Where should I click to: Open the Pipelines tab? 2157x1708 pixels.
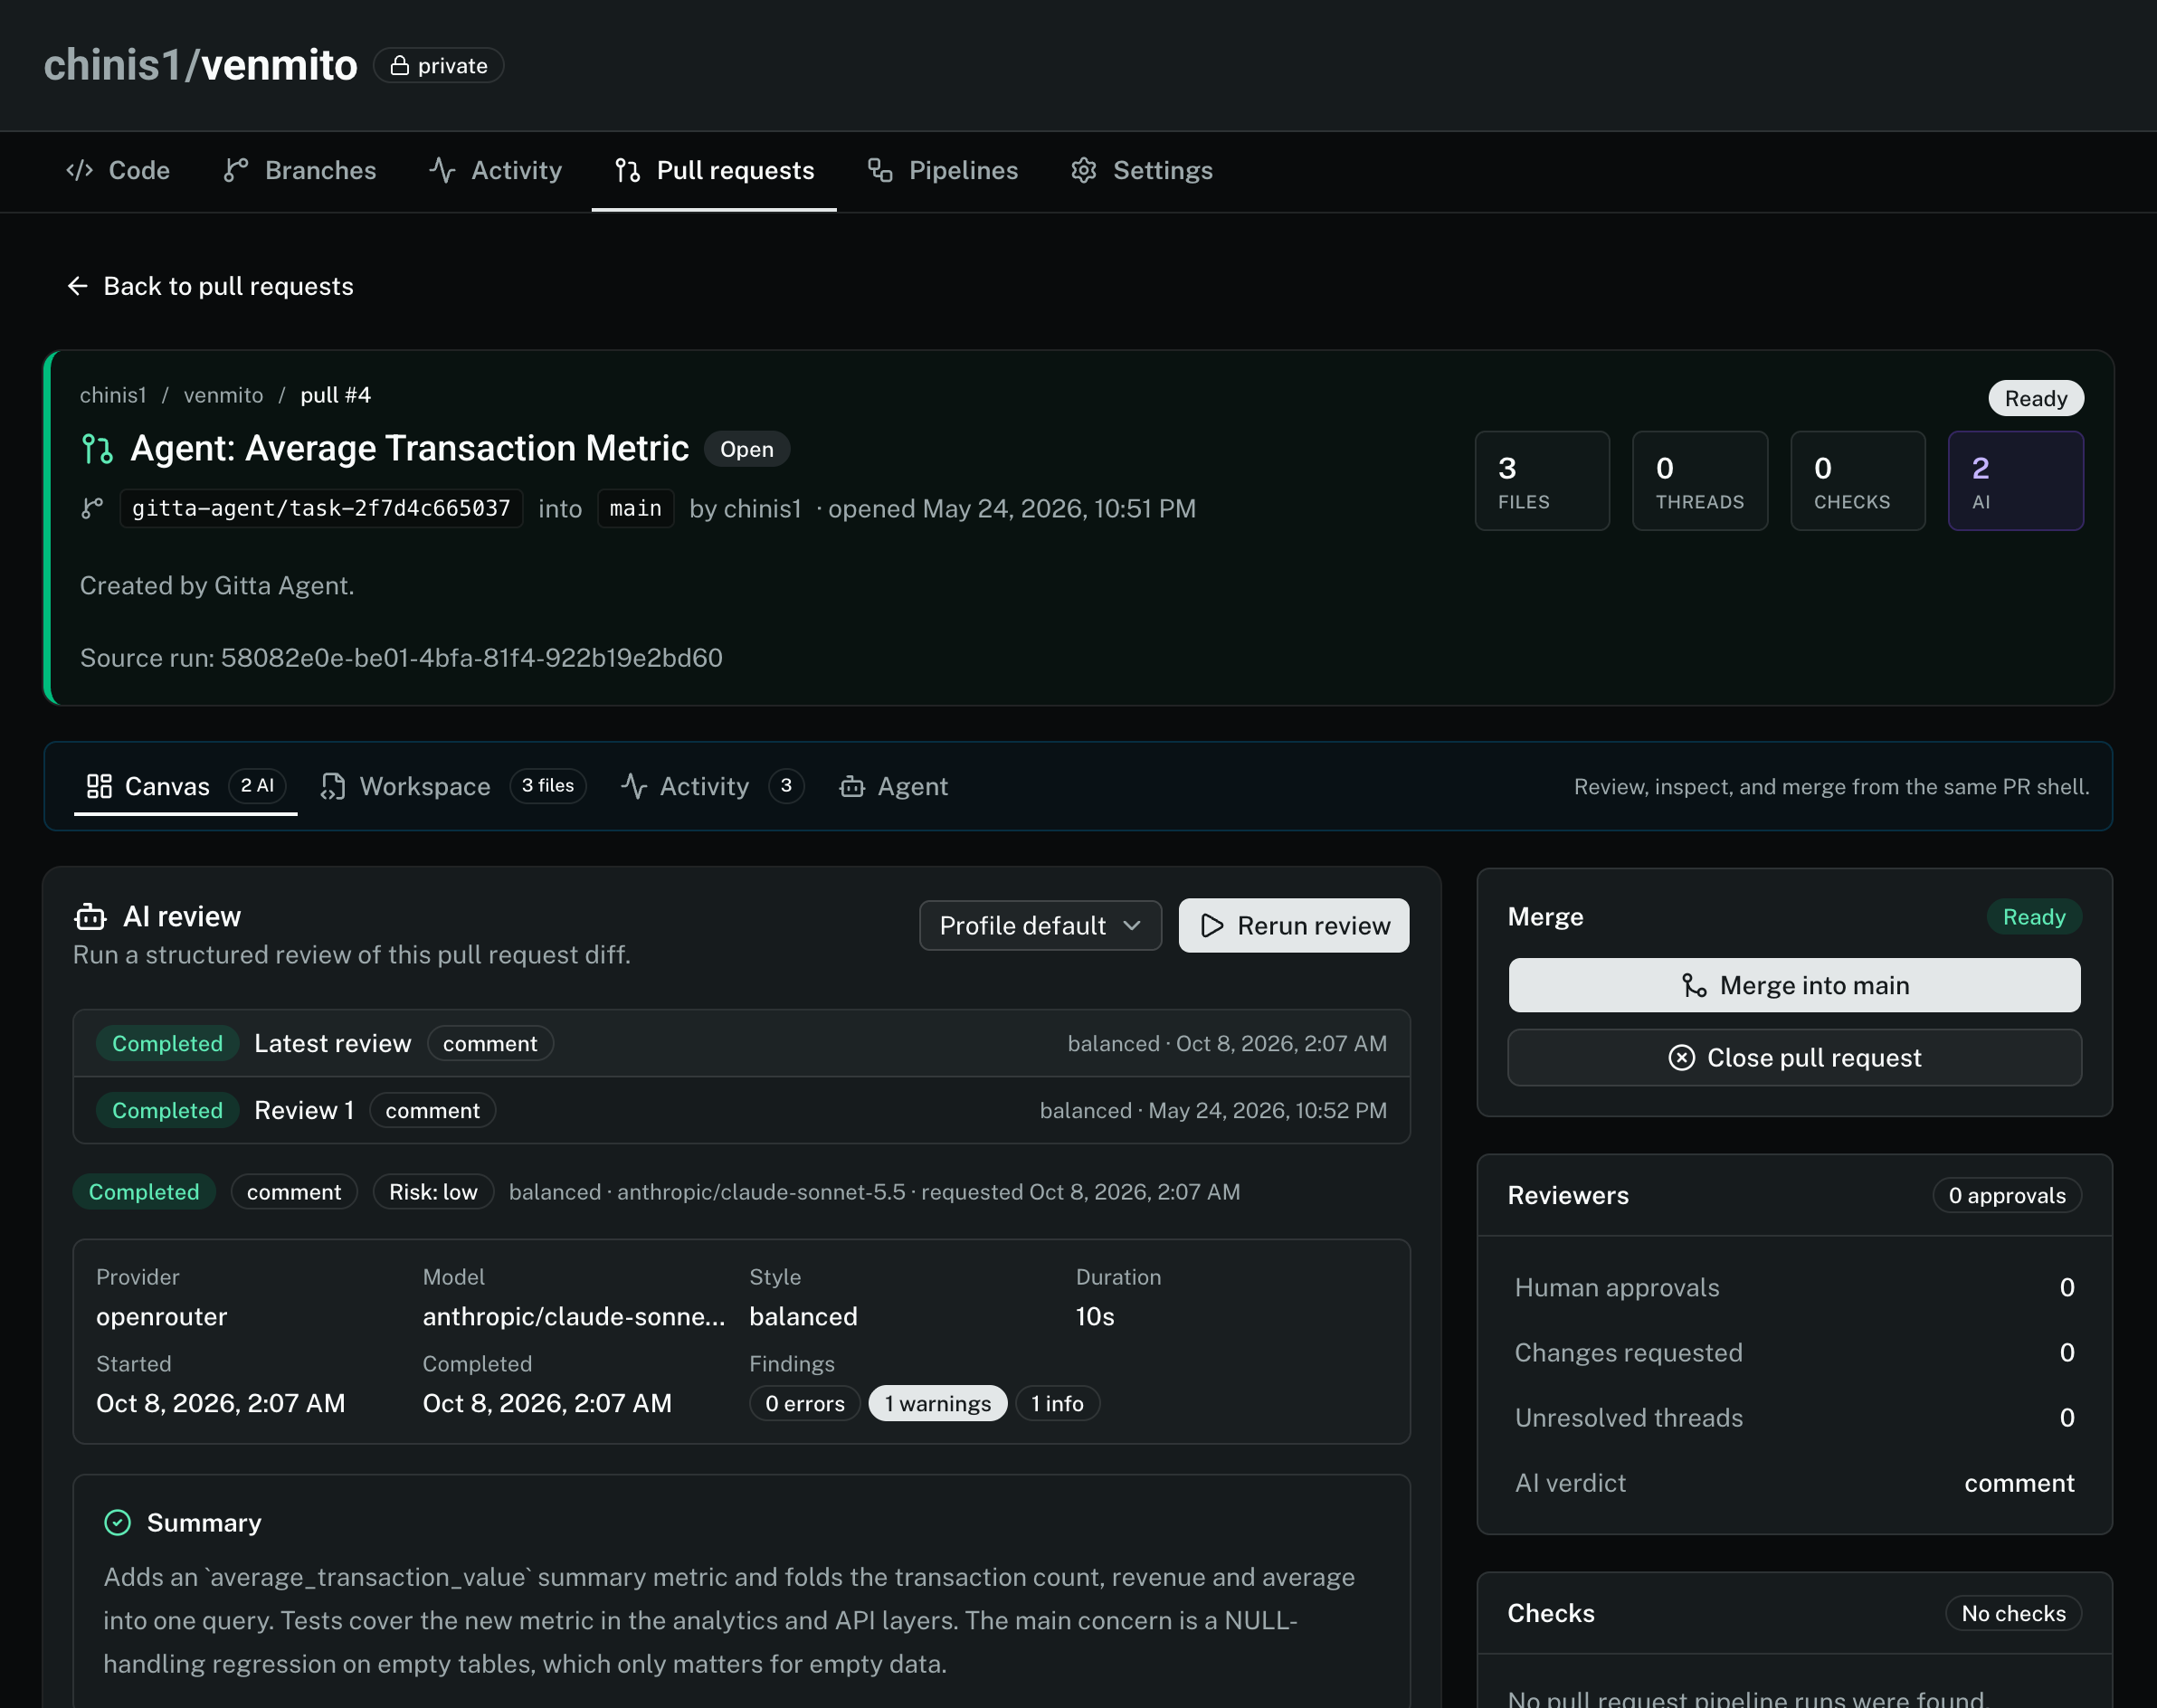943,170
